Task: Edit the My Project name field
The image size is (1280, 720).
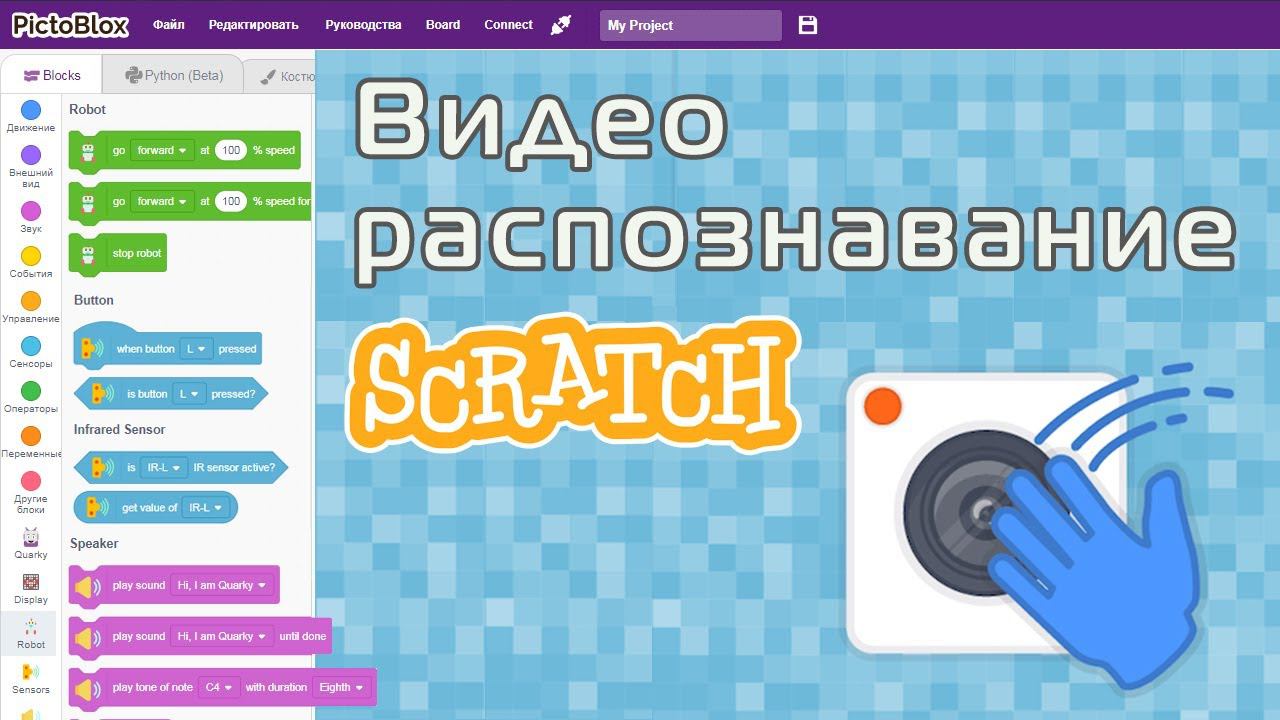Action: point(690,25)
